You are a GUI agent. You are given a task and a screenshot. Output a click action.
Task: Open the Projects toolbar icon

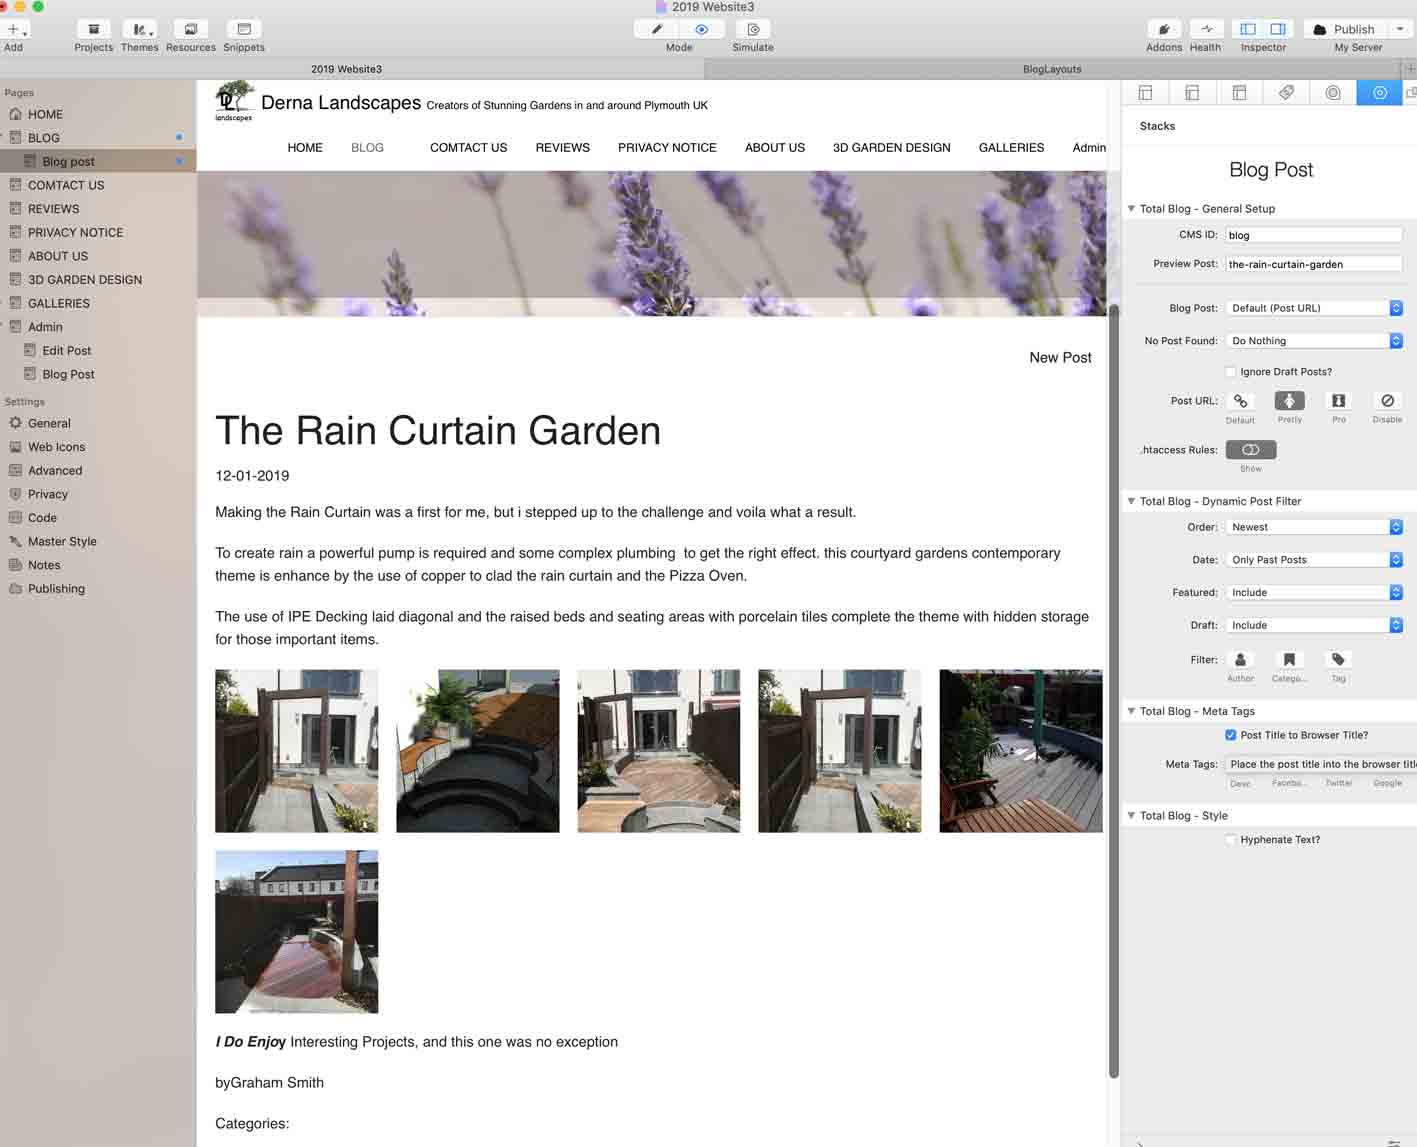[94, 29]
